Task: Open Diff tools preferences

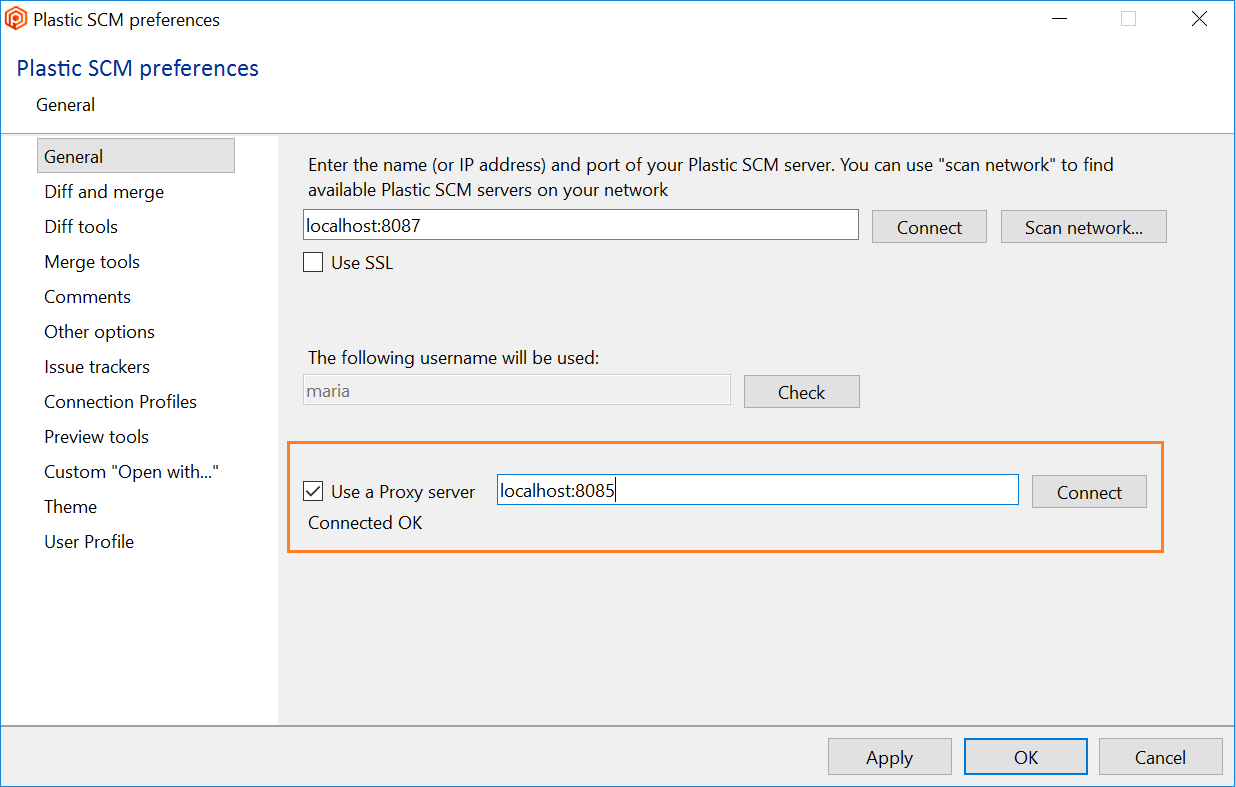Action: tap(81, 227)
